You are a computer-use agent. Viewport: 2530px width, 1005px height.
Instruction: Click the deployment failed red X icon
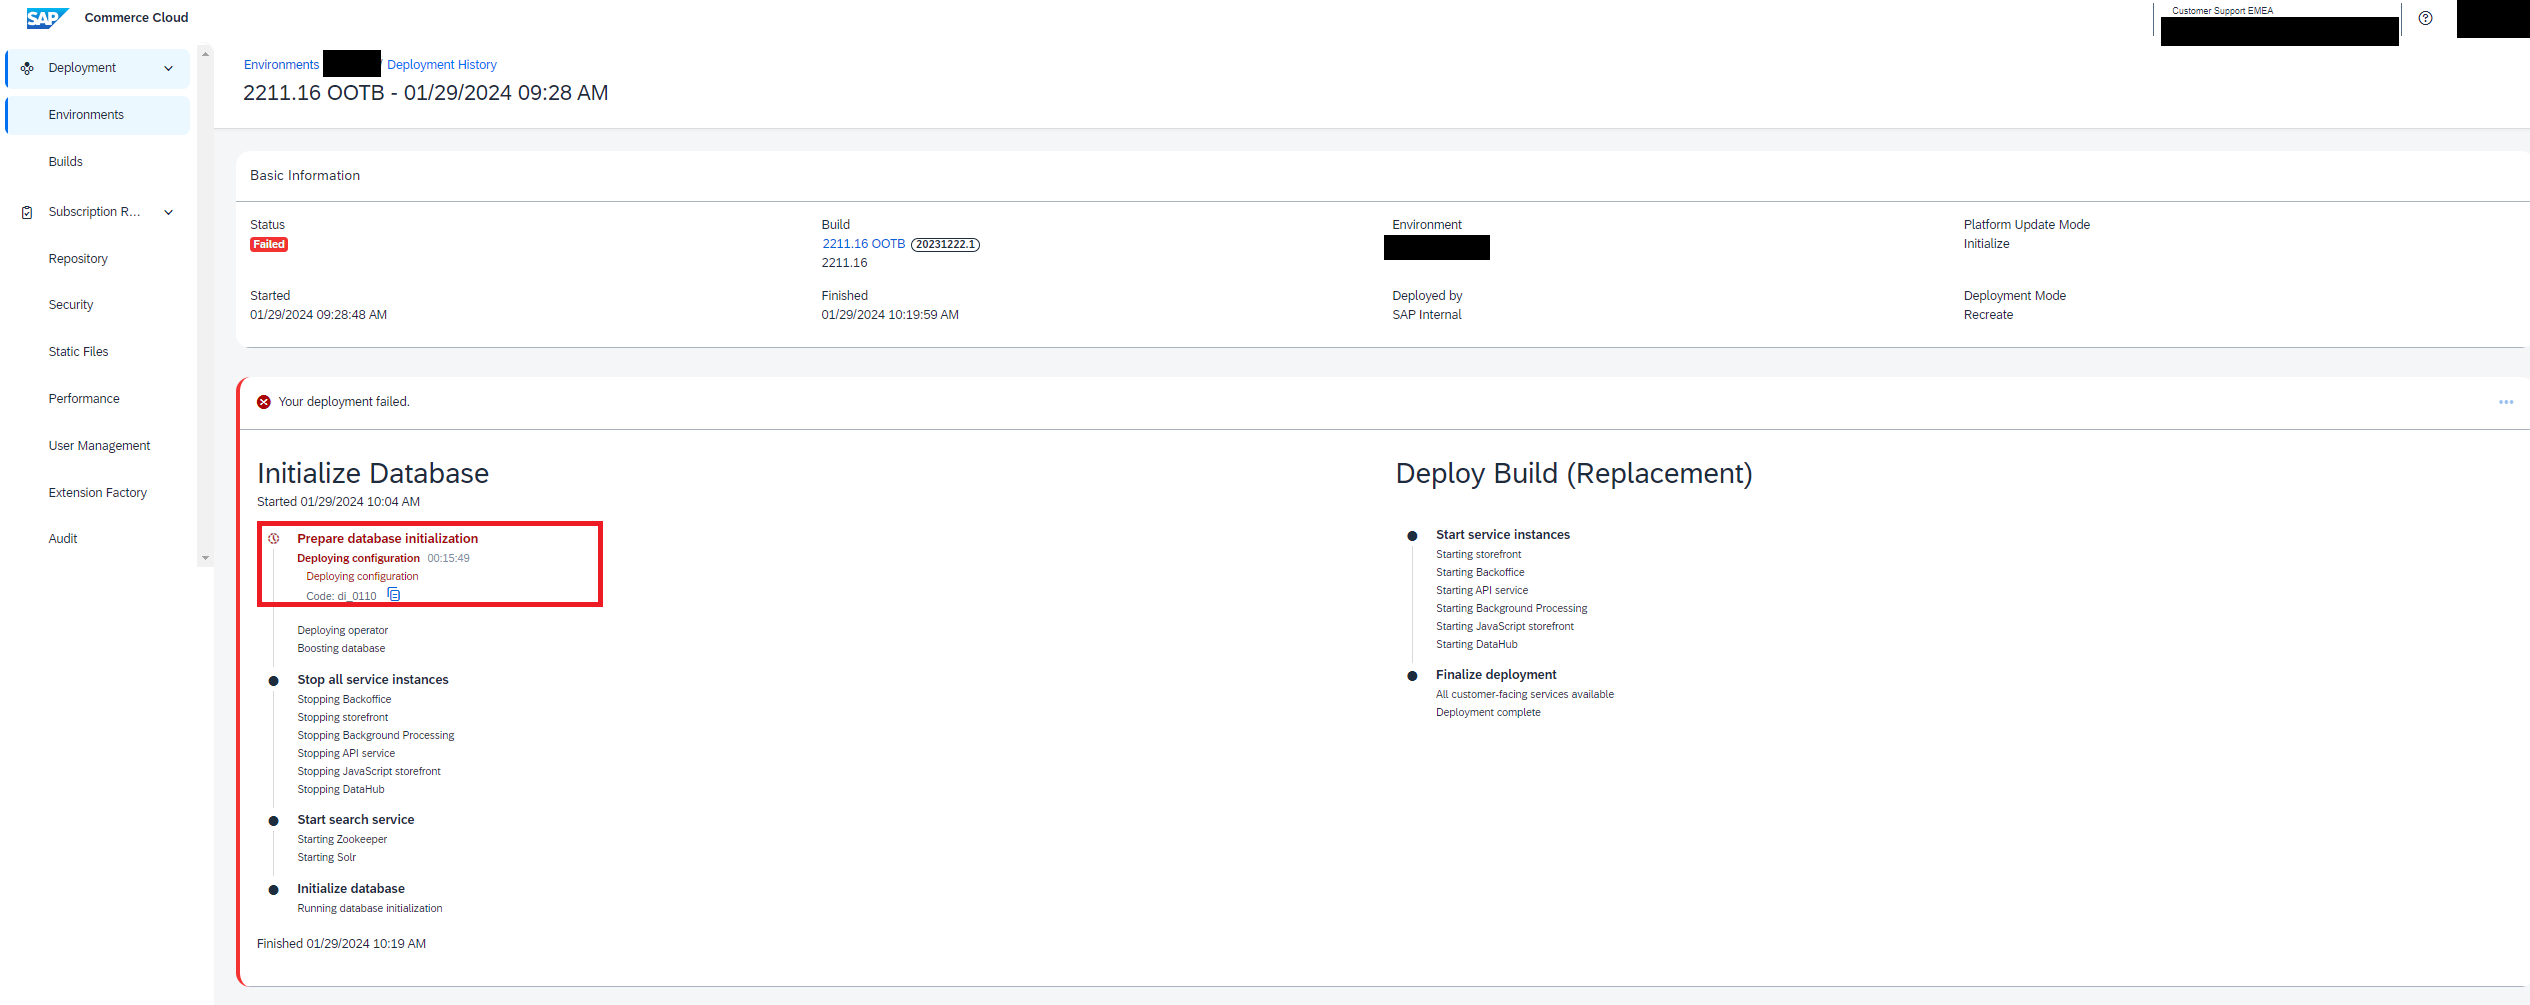click(x=264, y=402)
